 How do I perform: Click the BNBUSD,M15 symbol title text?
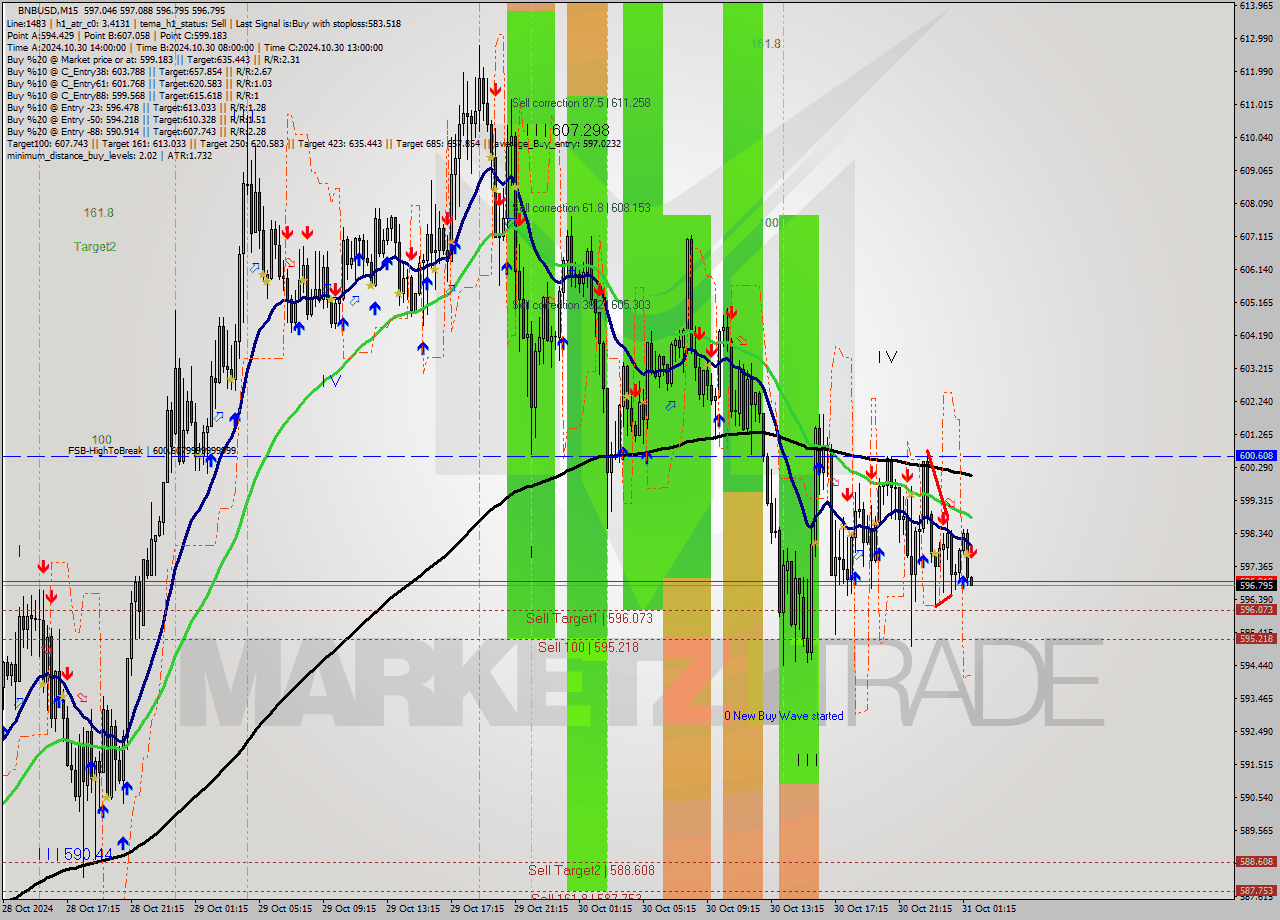tap(50, 10)
